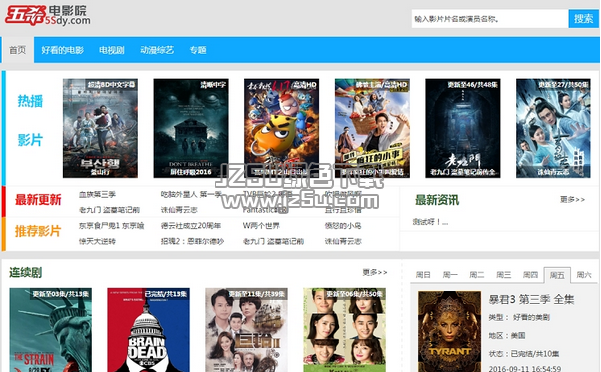This screenshot has height=372, width=601.
Task: Open the 釜山行 movie poster
Action: (100, 128)
